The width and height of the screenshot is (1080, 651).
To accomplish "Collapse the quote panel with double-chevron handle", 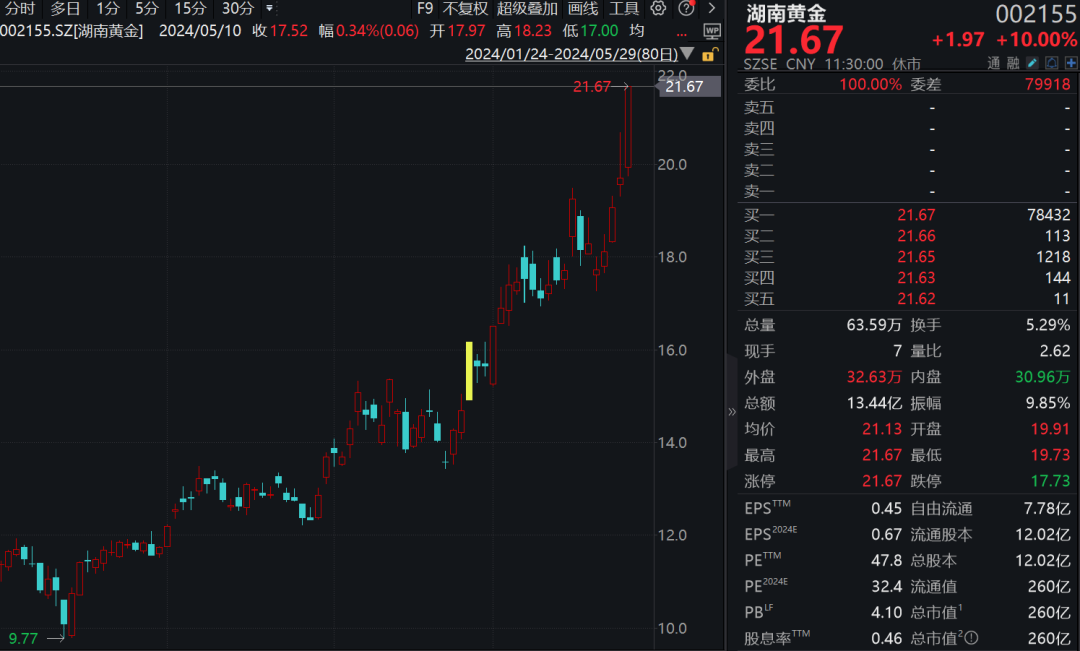I will pyautogui.click(x=731, y=412).
